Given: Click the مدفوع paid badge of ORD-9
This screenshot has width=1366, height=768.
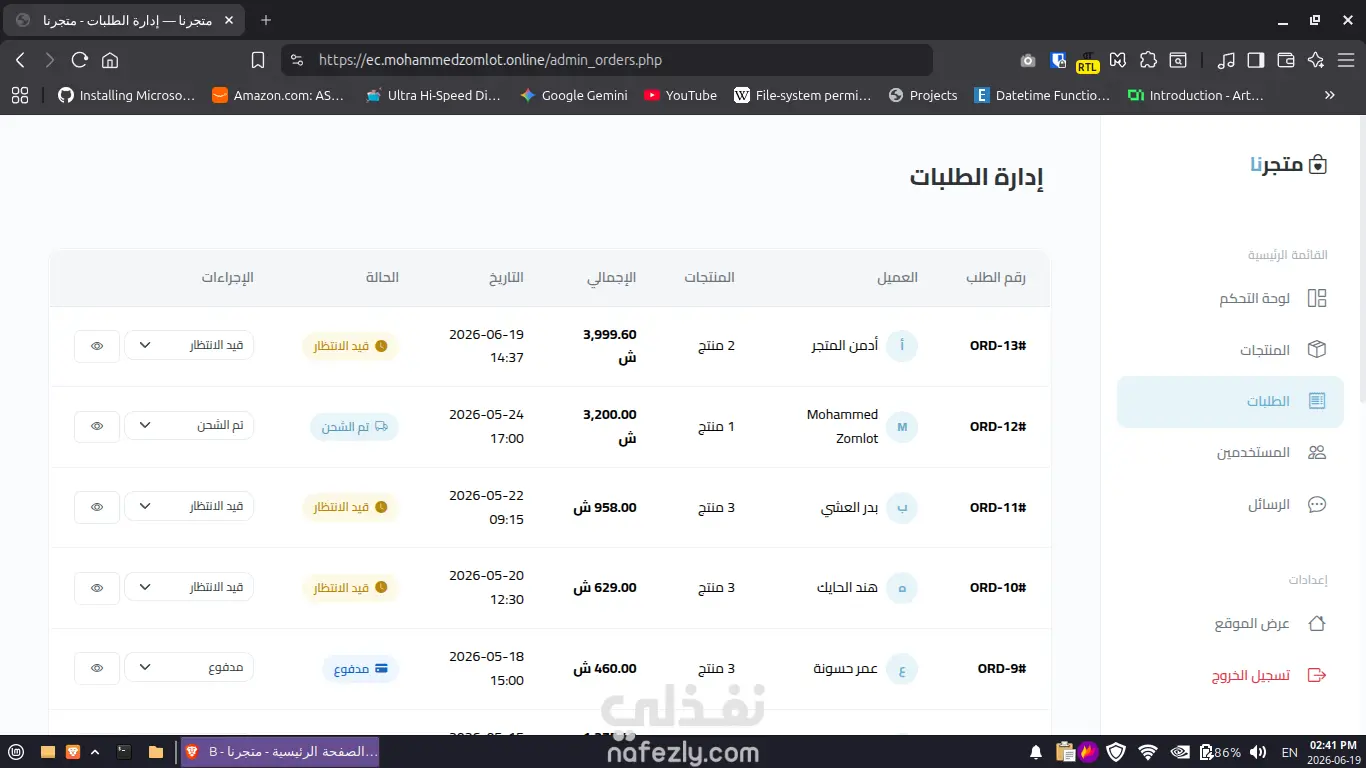Looking at the screenshot, I should coord(361,669).
